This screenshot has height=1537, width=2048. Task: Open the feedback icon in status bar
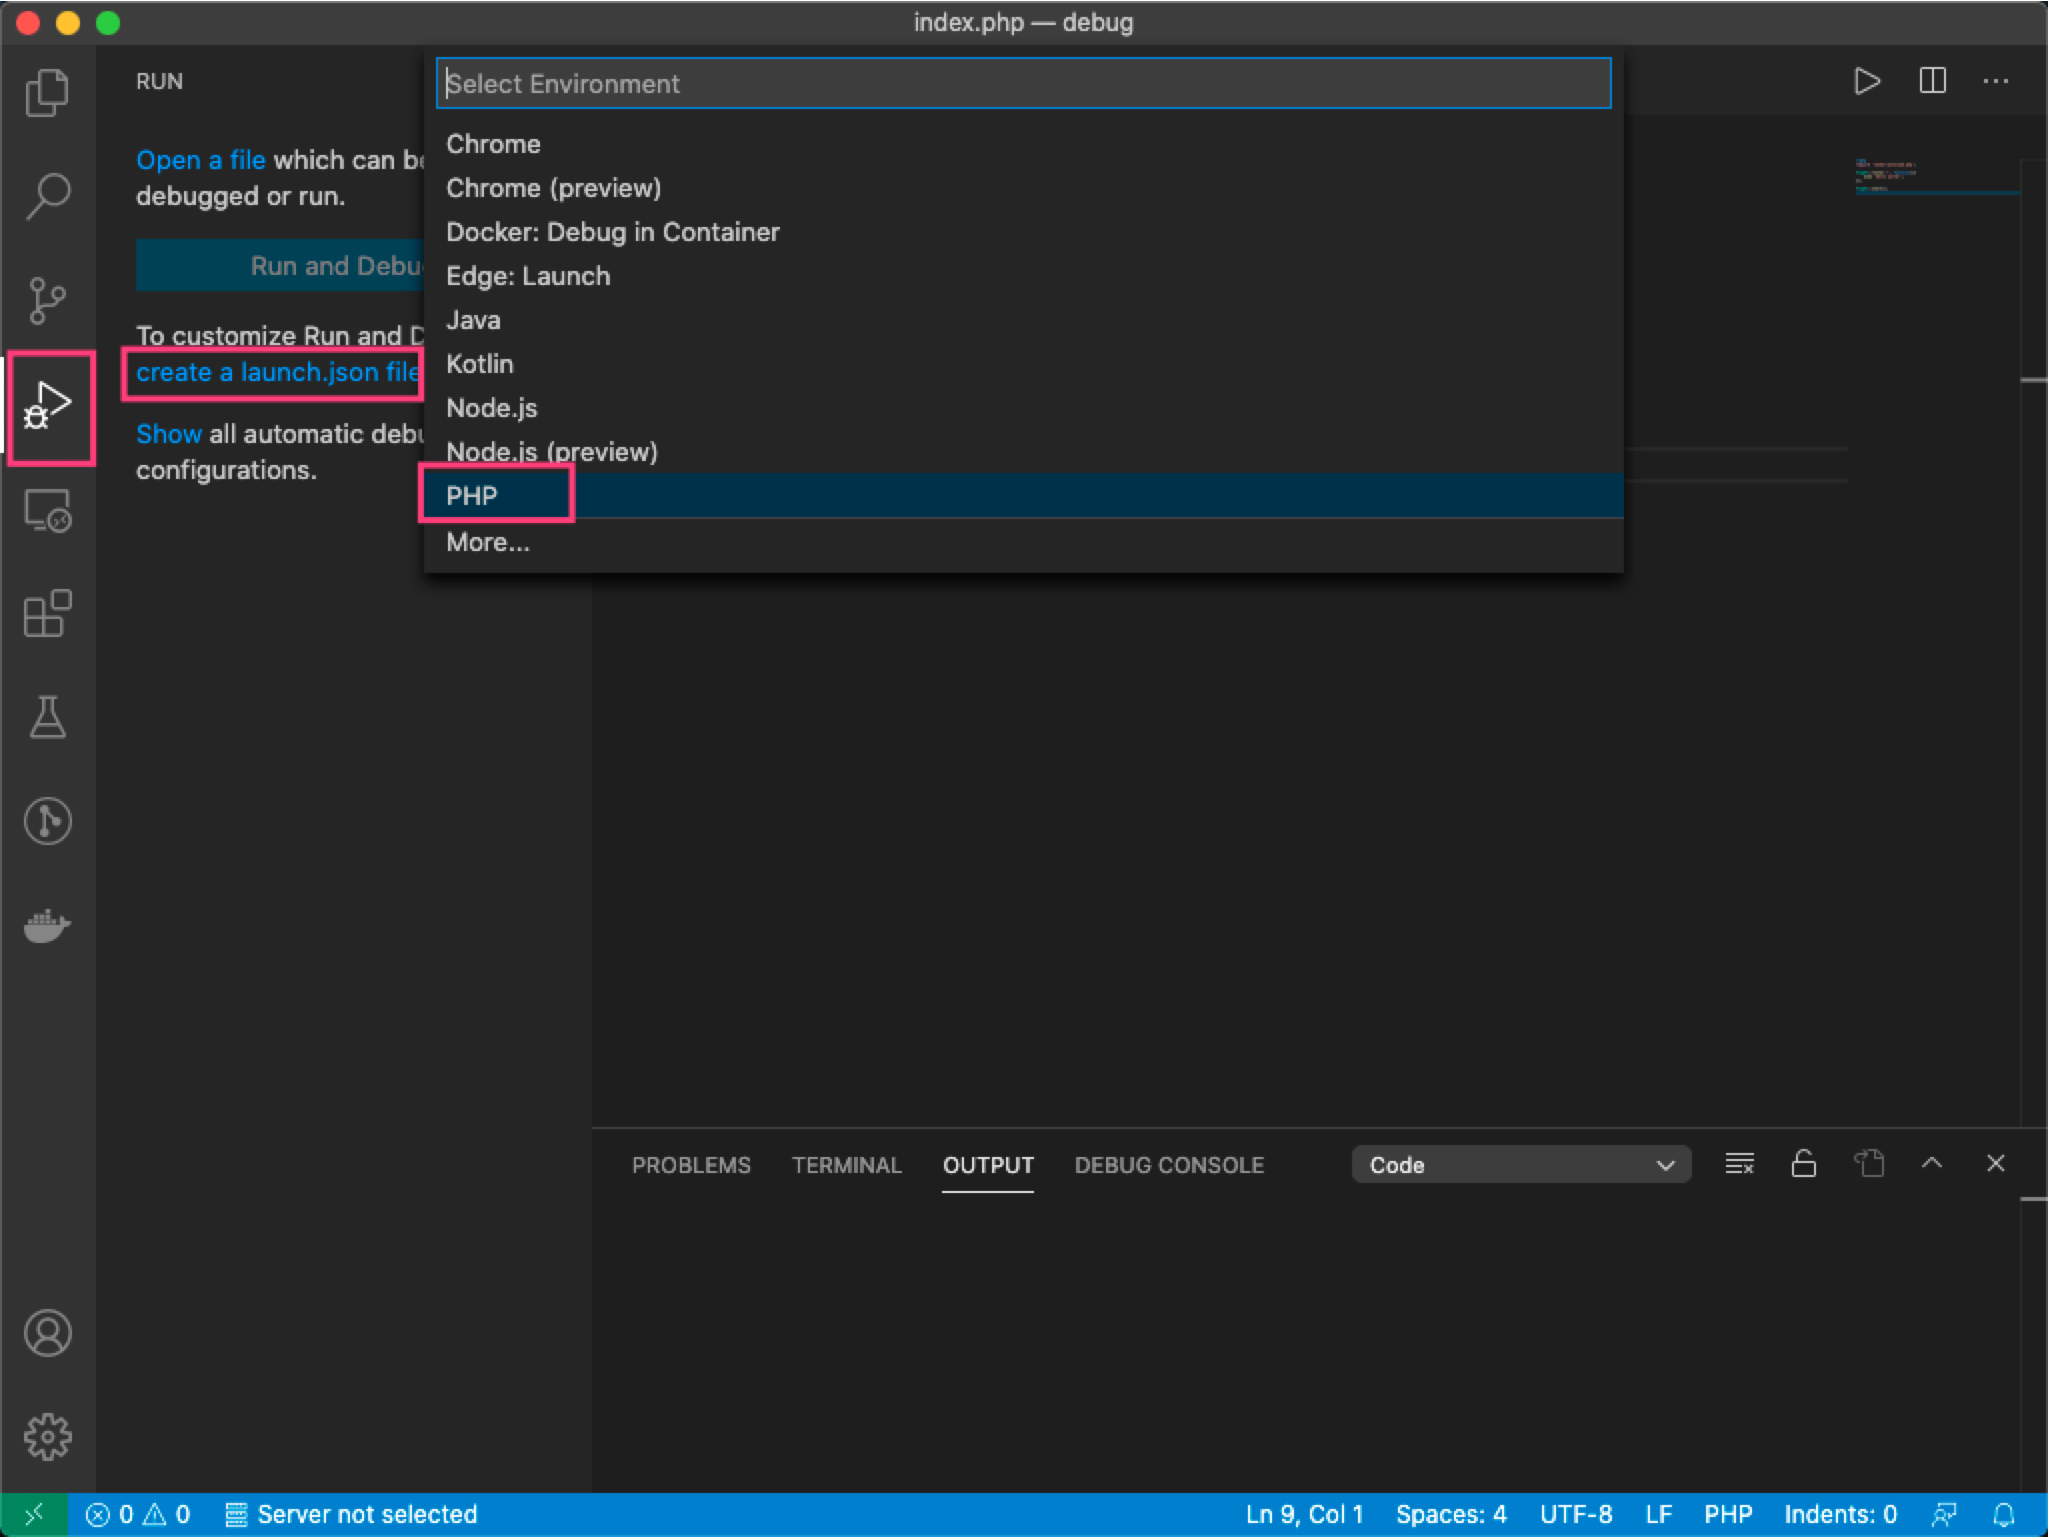[1943, 1514]
